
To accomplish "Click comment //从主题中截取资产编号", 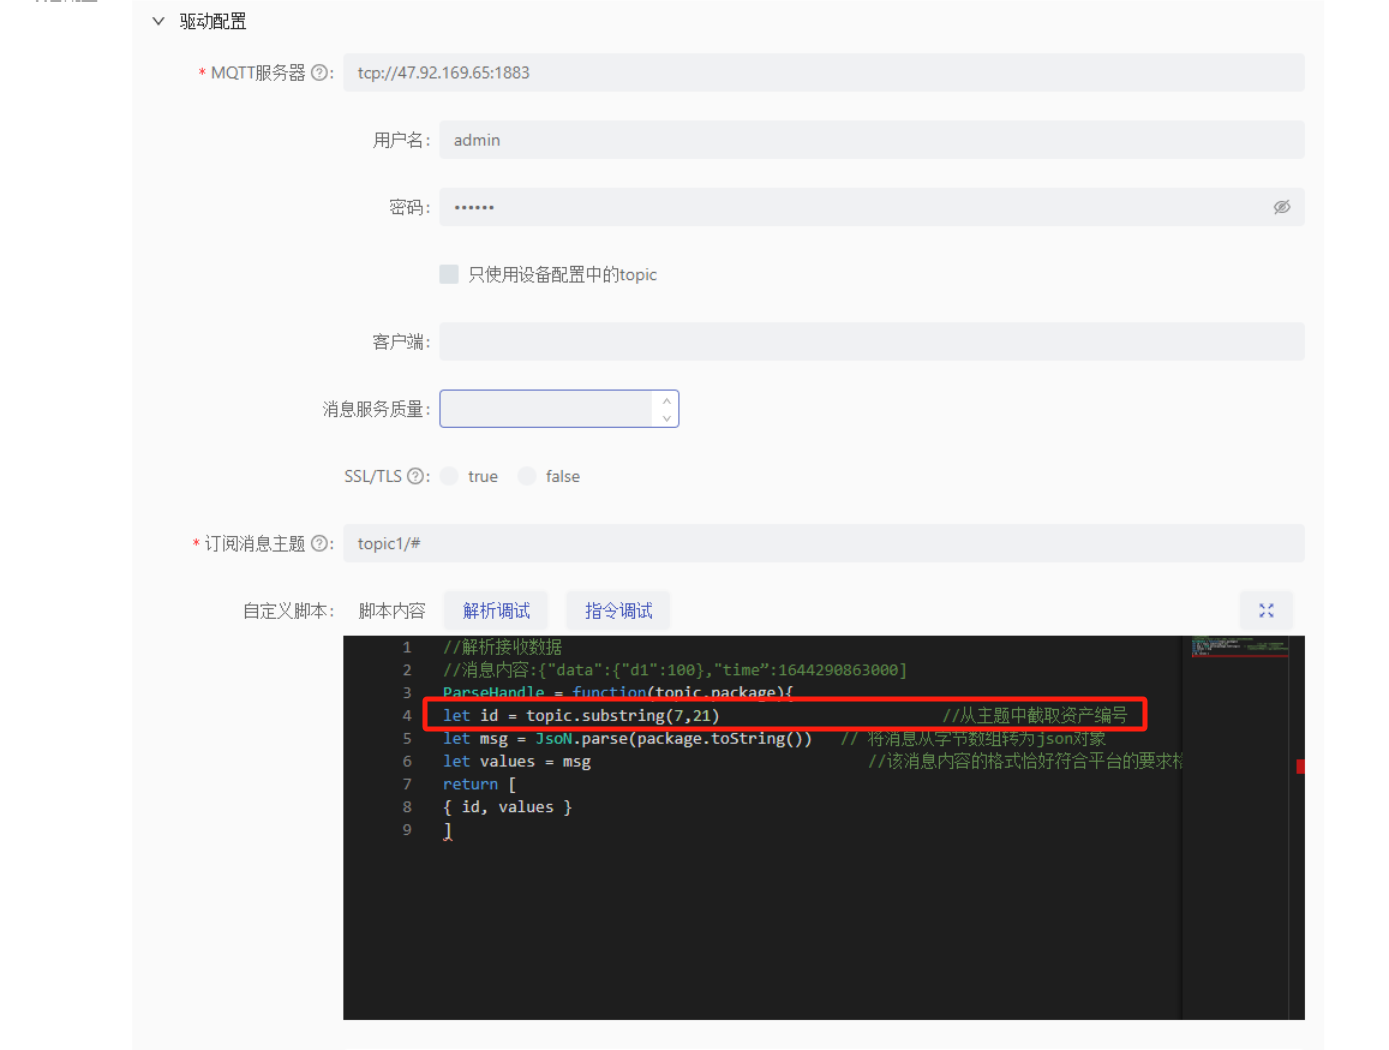I will [1034, 715].
